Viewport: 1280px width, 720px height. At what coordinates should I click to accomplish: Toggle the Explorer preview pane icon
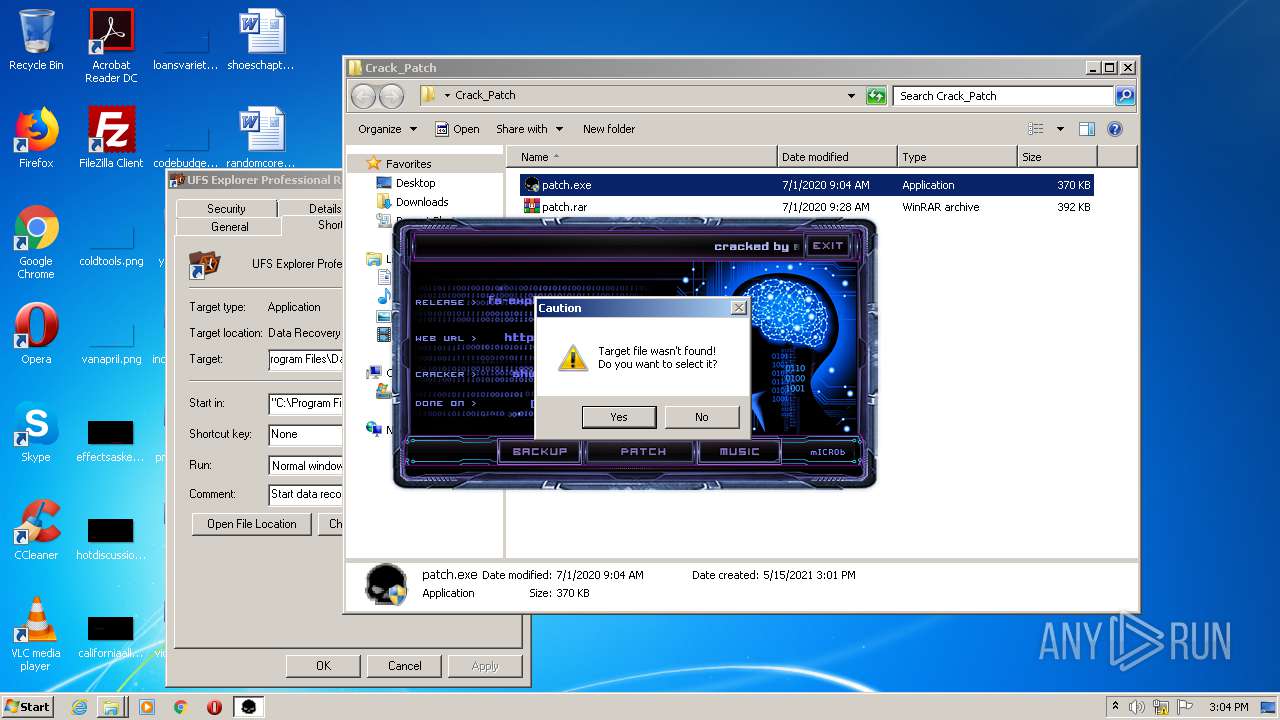[1087, 129]
